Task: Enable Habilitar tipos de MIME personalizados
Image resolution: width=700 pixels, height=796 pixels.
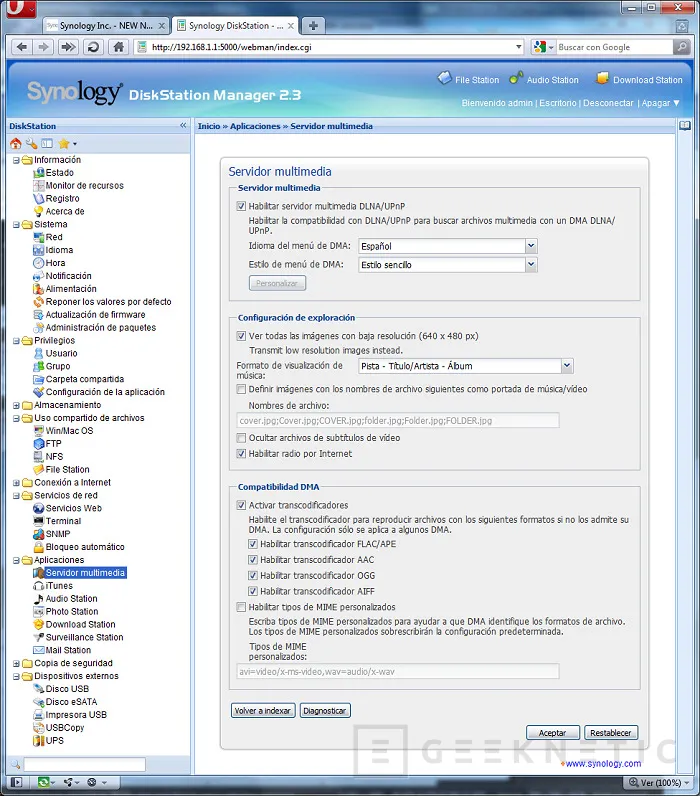Action: coord(241,607)
